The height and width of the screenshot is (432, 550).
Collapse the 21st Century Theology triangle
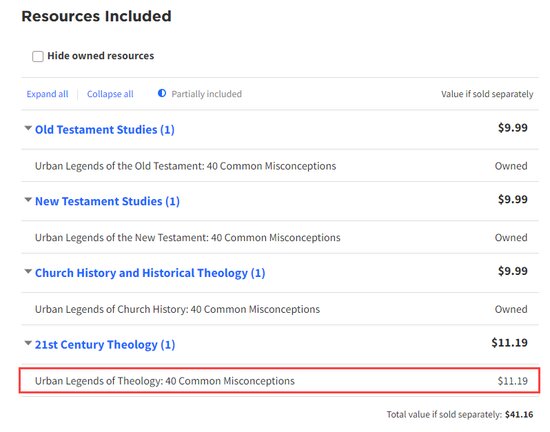28,343
